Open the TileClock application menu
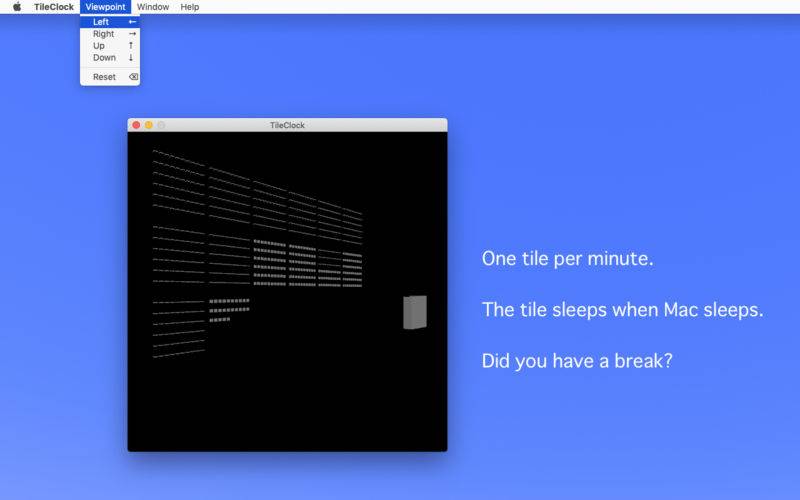This screenshot has width=800, height=500. tap(54, 7)
